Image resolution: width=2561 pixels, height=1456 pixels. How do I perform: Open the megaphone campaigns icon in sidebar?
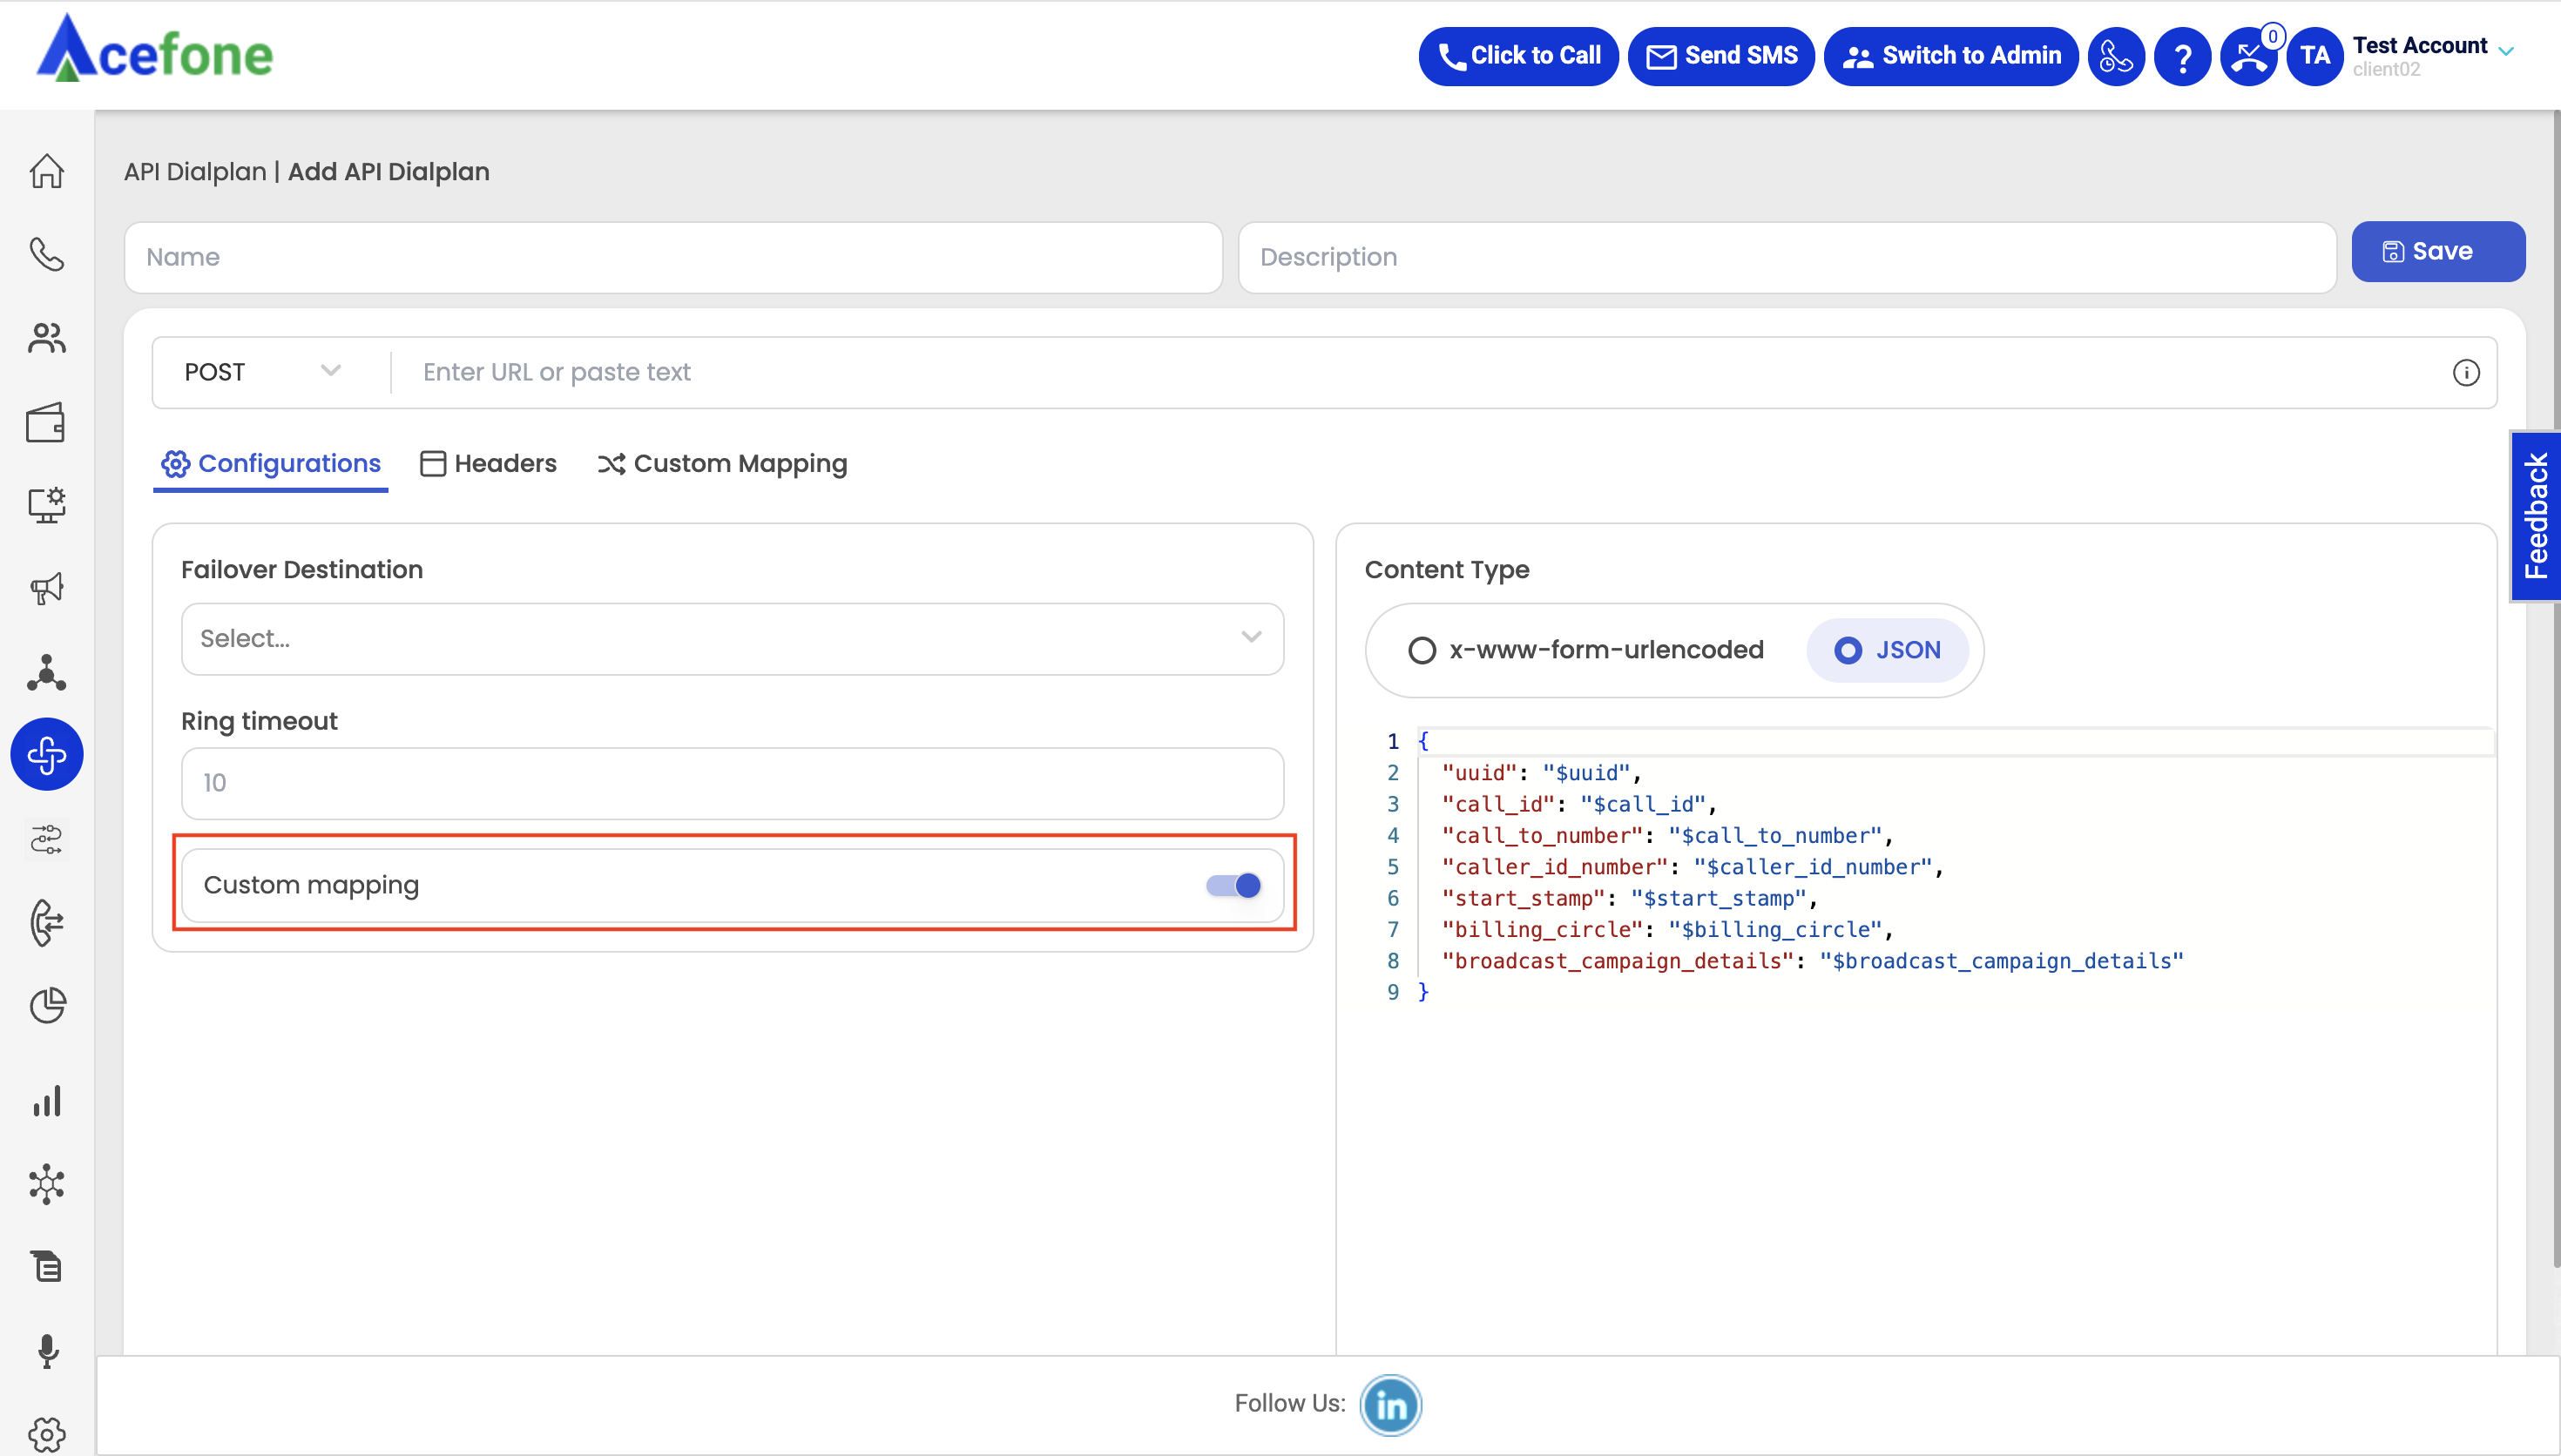click(x=46, y=588)
